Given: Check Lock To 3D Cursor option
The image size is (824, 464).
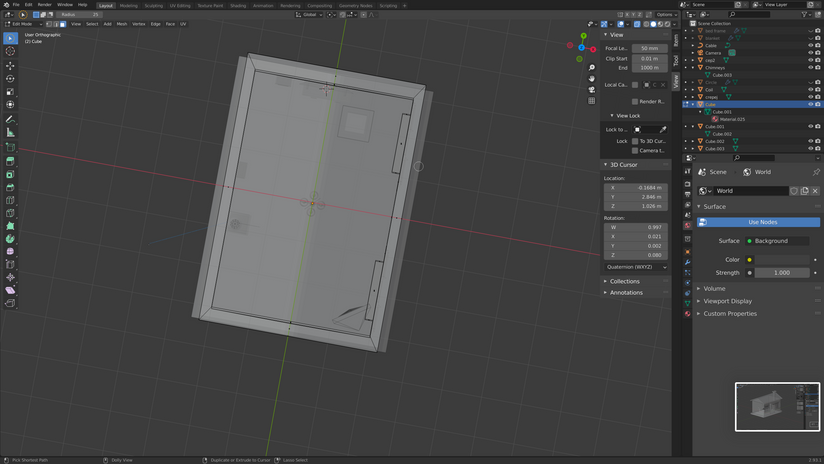Looking at the screenshot, I should (x=635, y=141).
